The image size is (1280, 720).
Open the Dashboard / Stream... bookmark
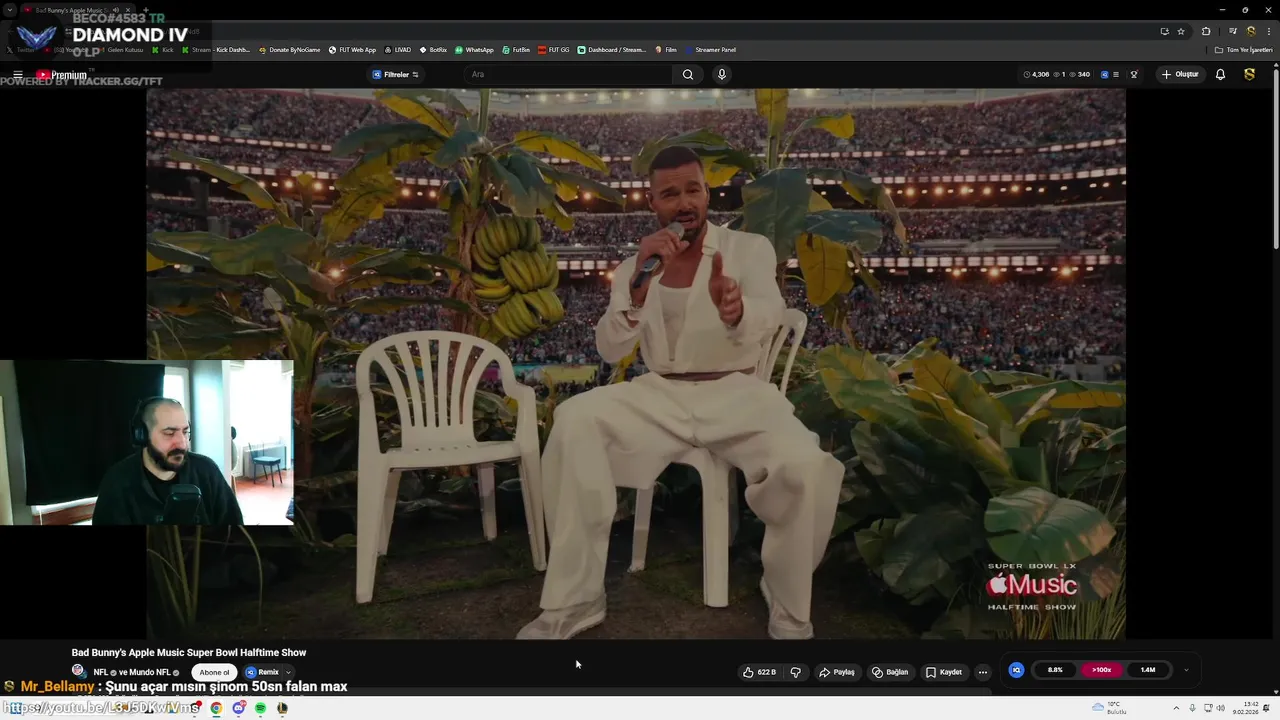[612, 49]
